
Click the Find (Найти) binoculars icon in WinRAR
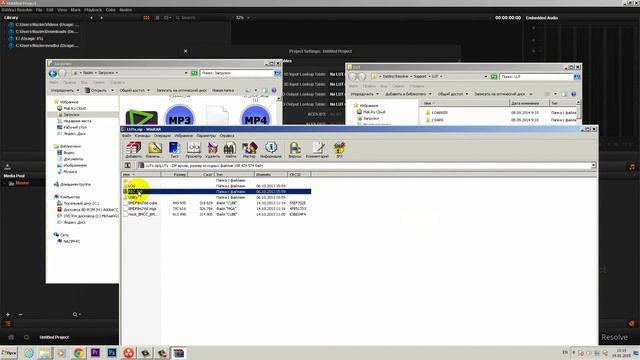230,150
